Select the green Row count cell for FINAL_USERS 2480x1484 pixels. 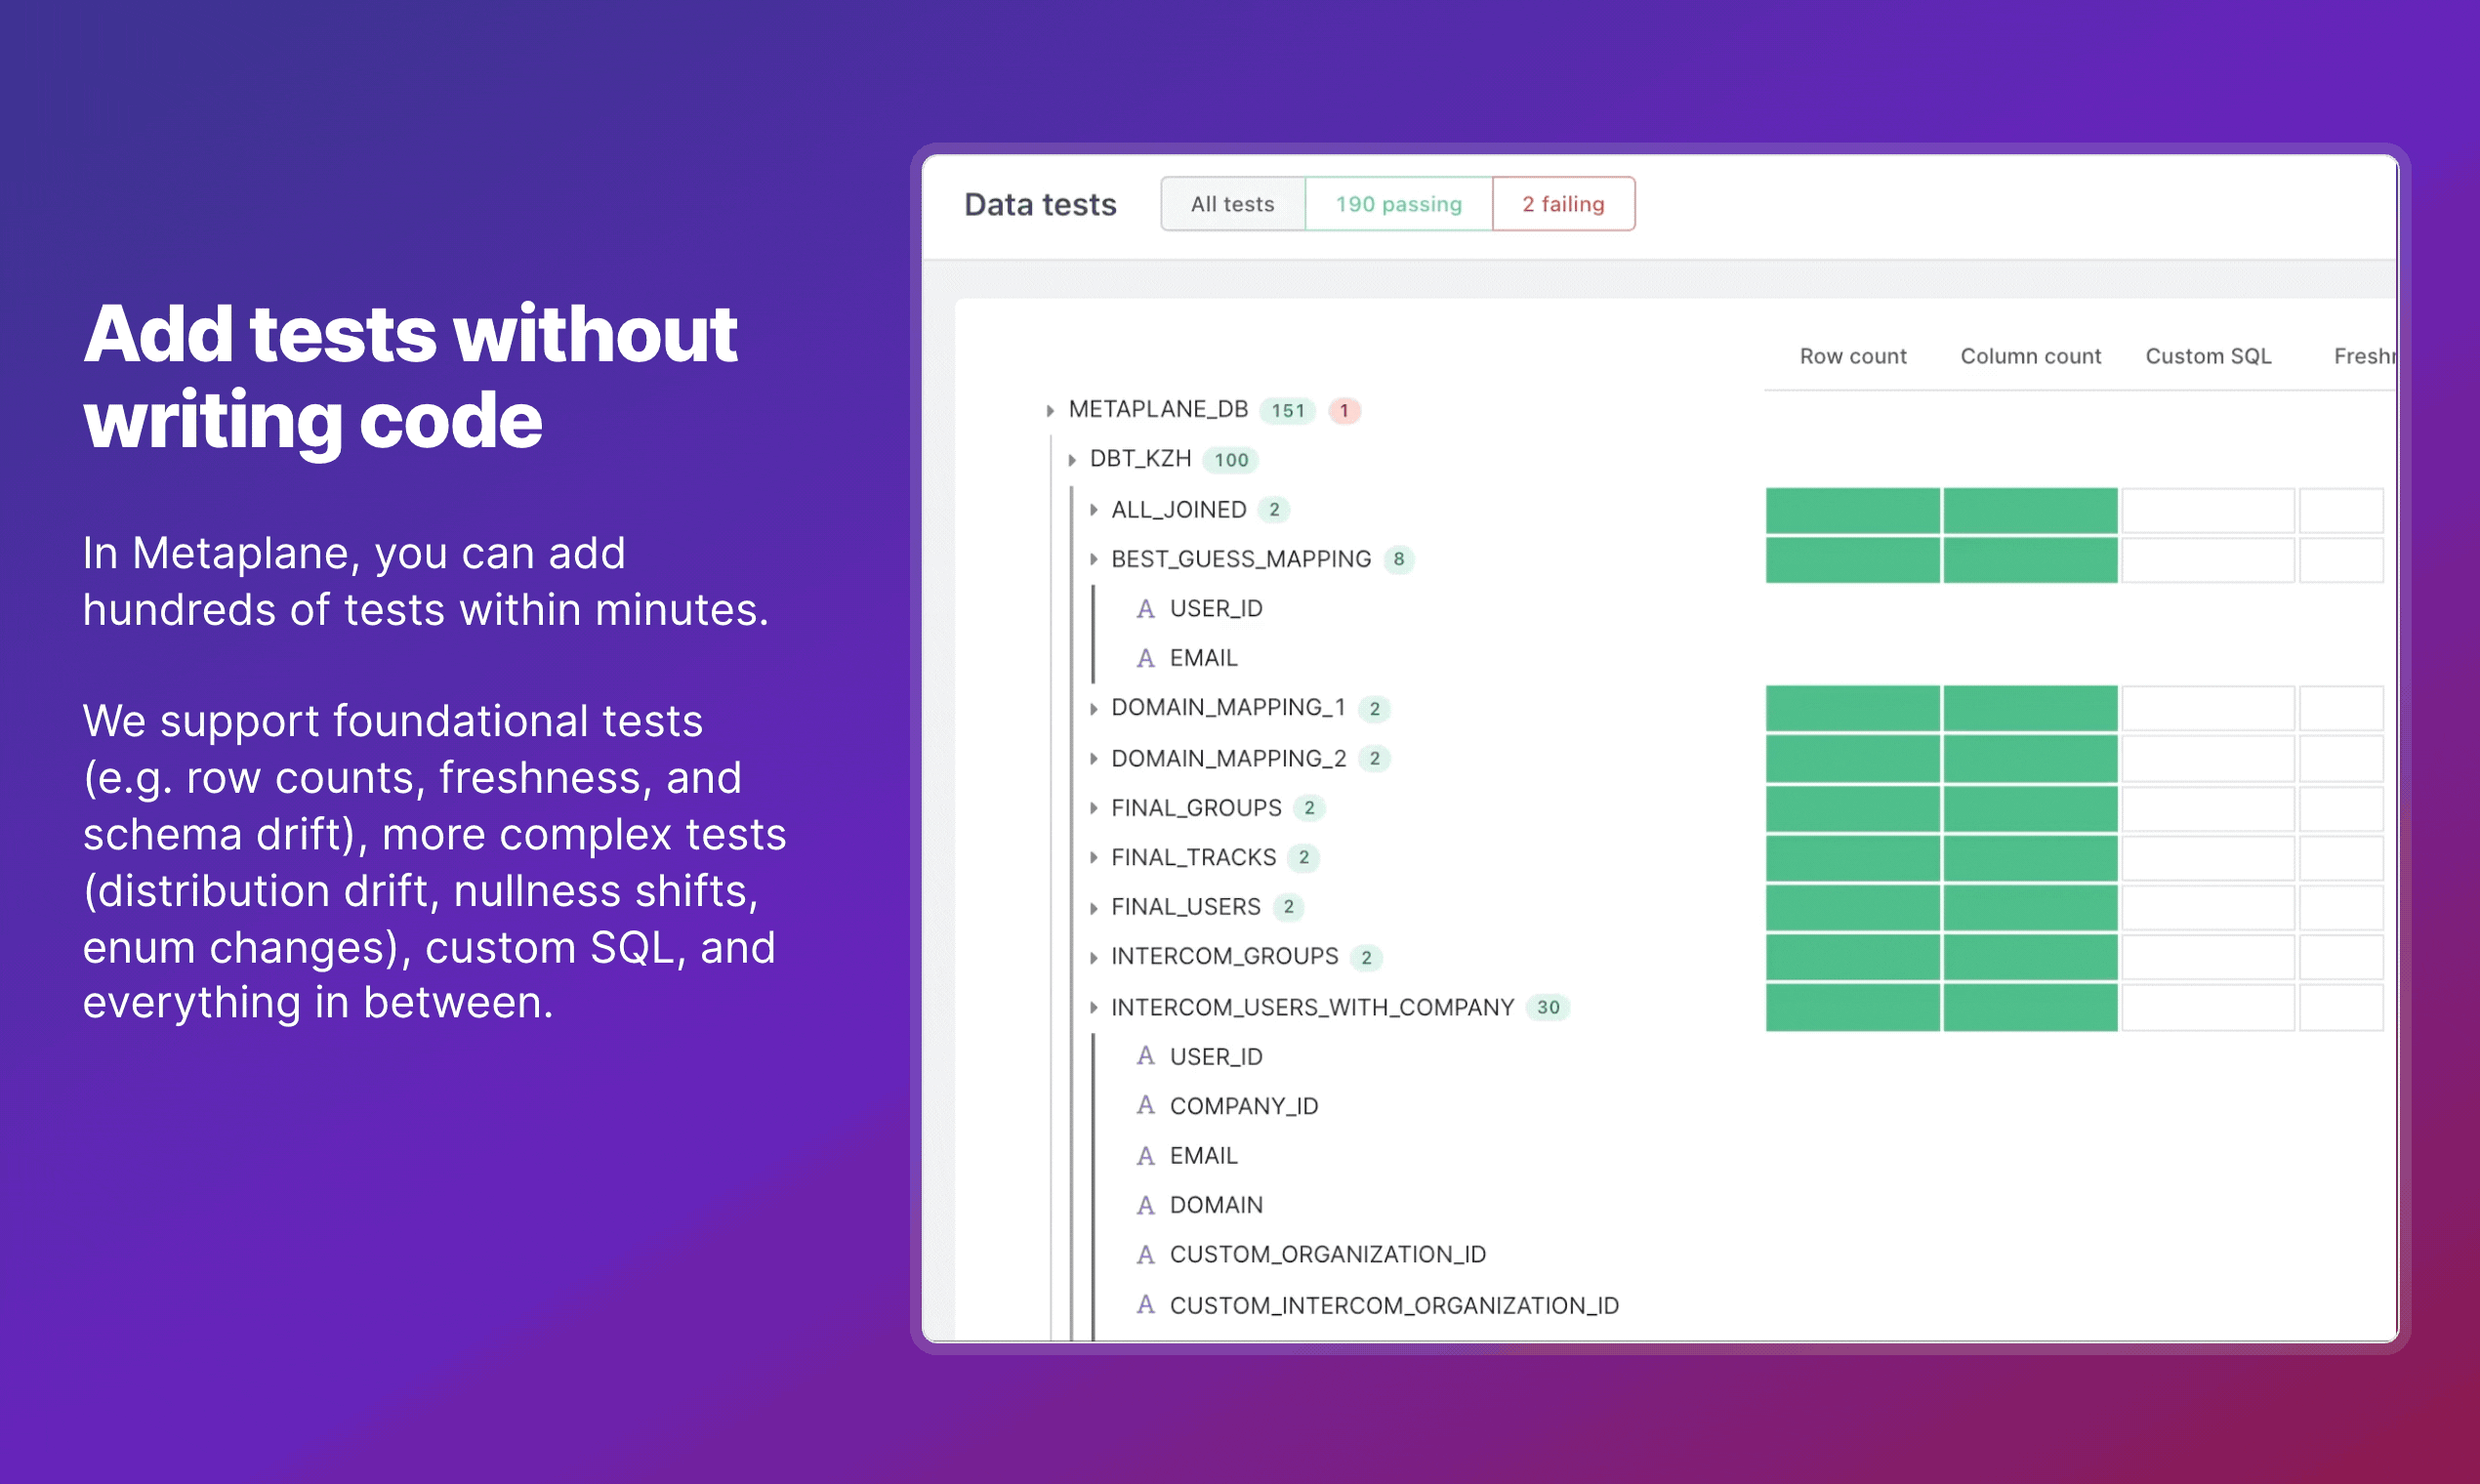coord(1853,907)
